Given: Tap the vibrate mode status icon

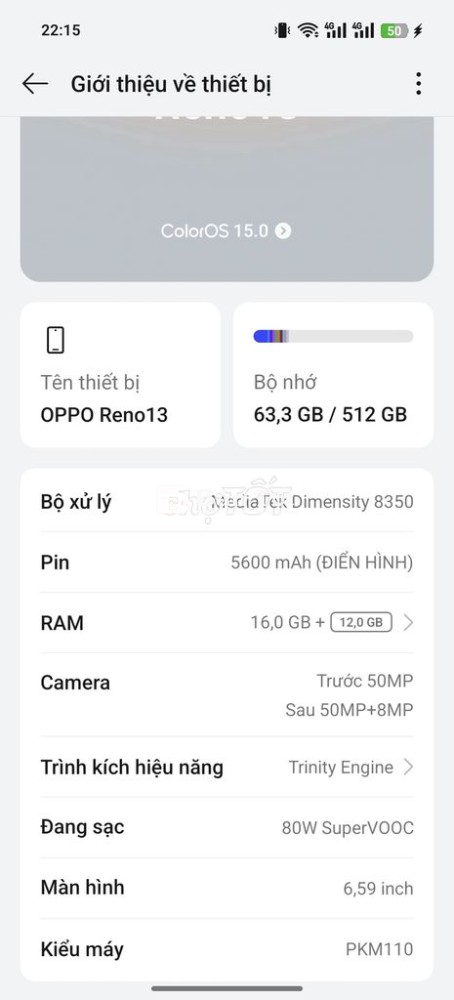Looking at the screenshot, I should pyautogui.click(x=281, y=30).
